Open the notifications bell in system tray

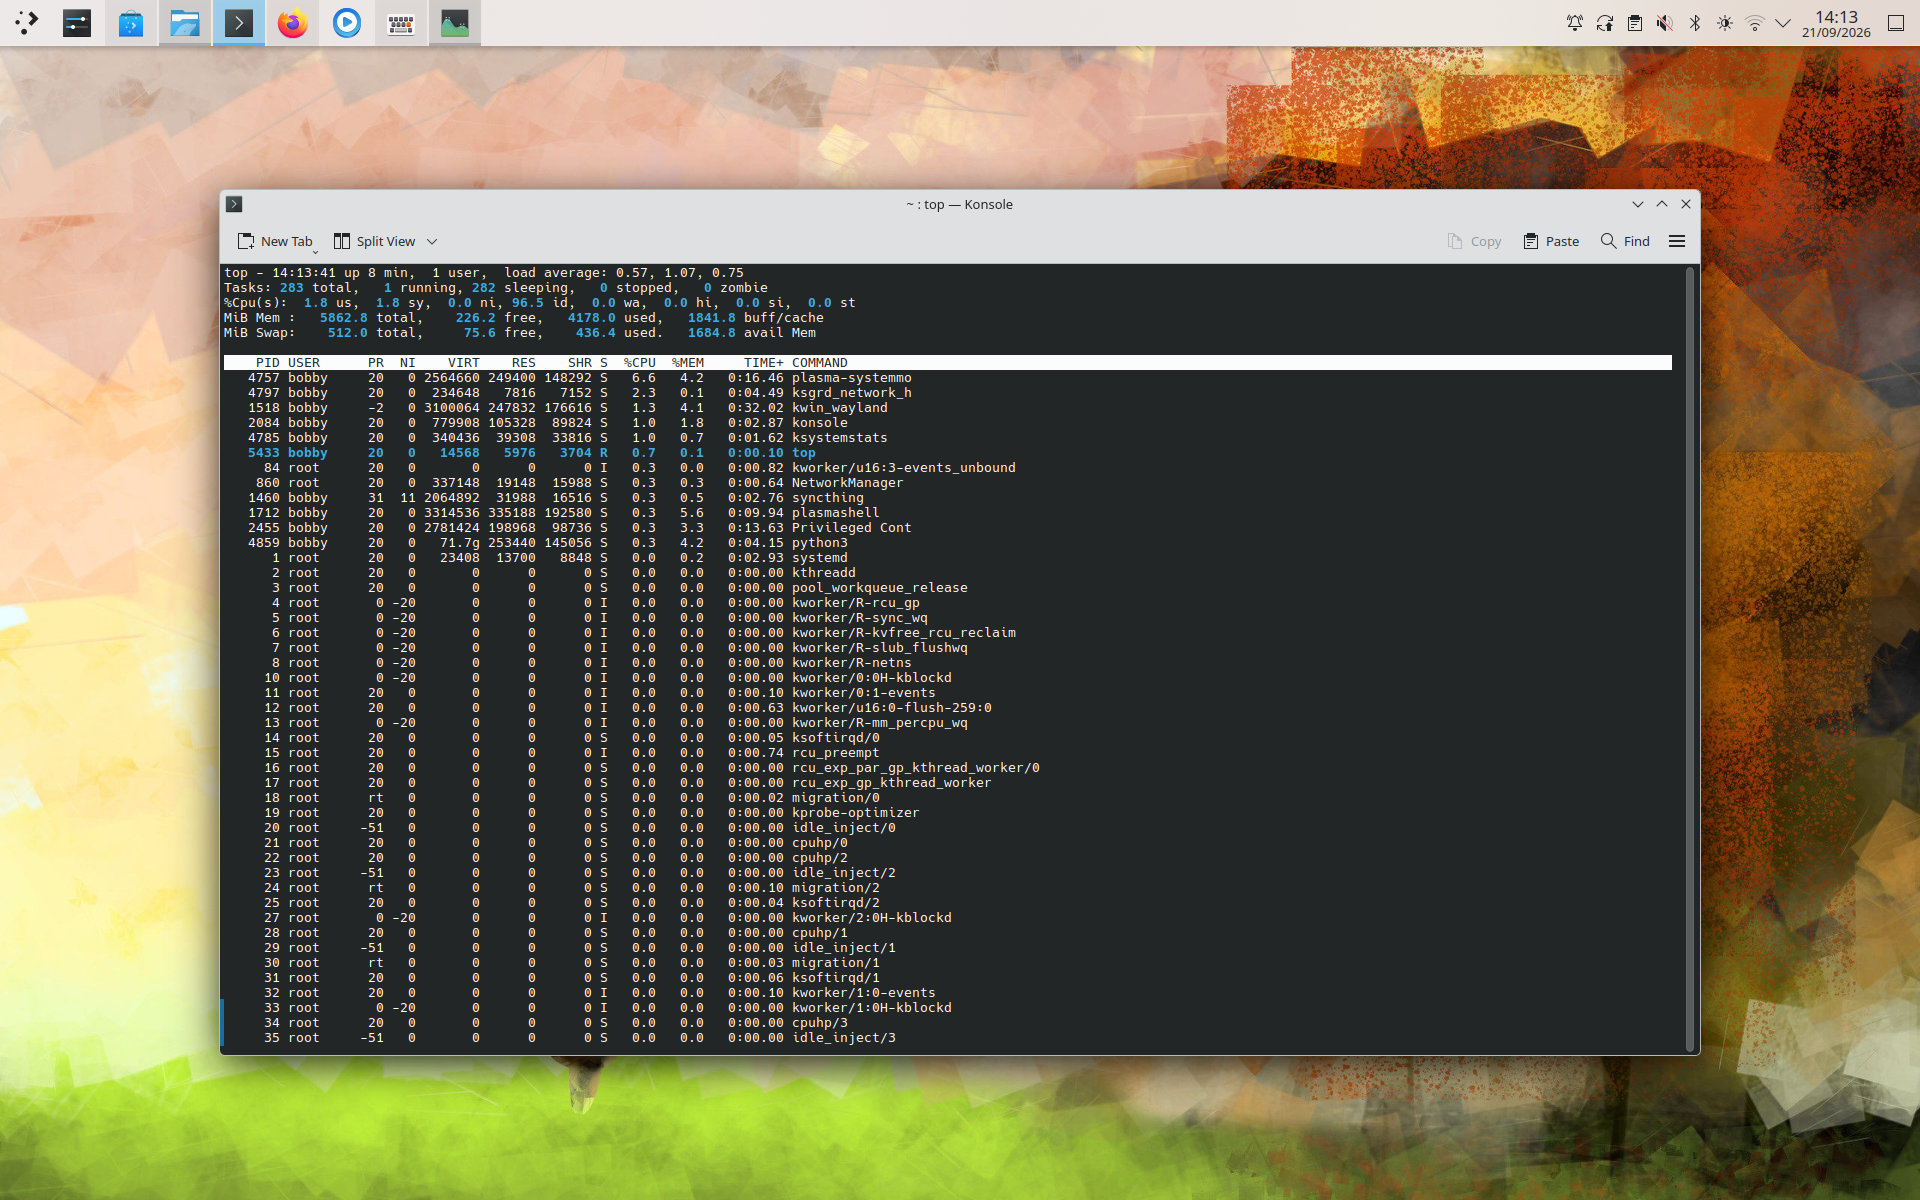(1575, 23)
